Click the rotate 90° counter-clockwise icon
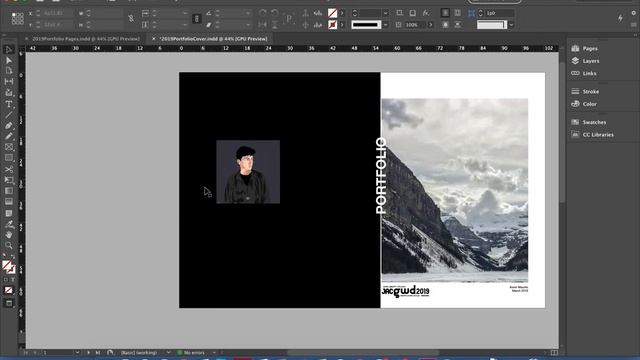640x360 pixels. point(275,13)
